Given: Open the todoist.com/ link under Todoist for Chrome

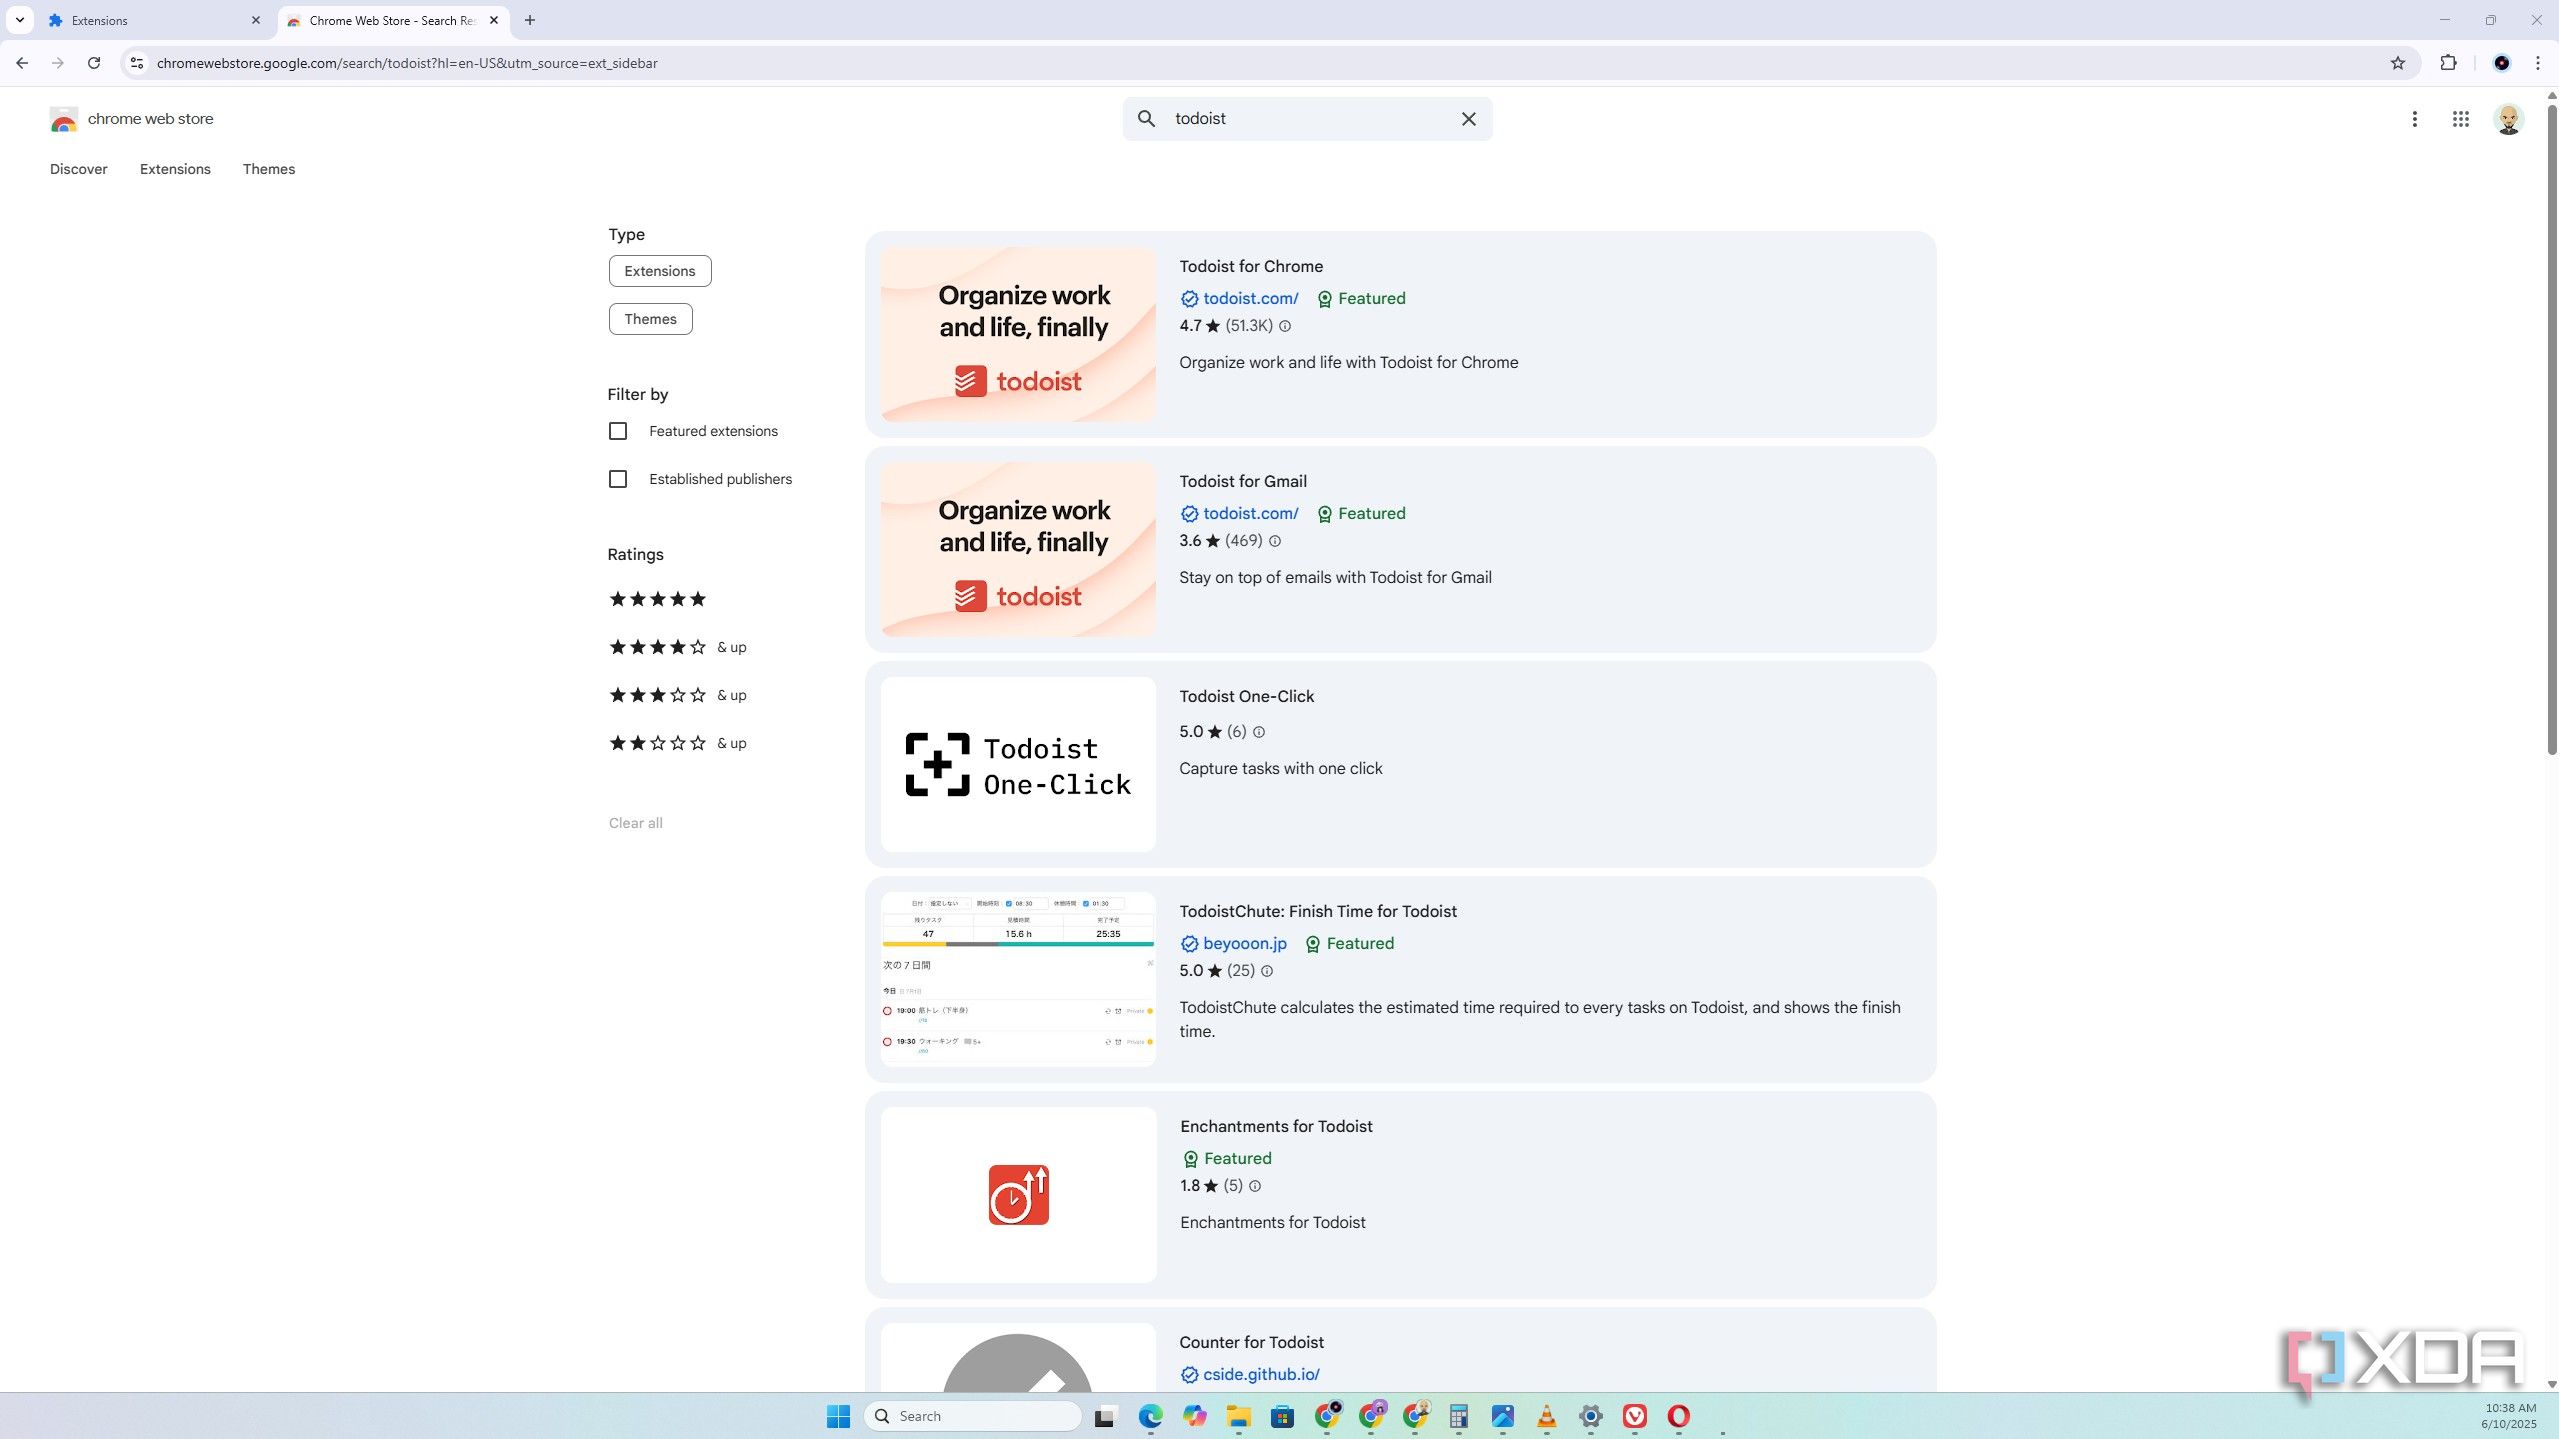Looking at the screenshot, I should 1250,298.
